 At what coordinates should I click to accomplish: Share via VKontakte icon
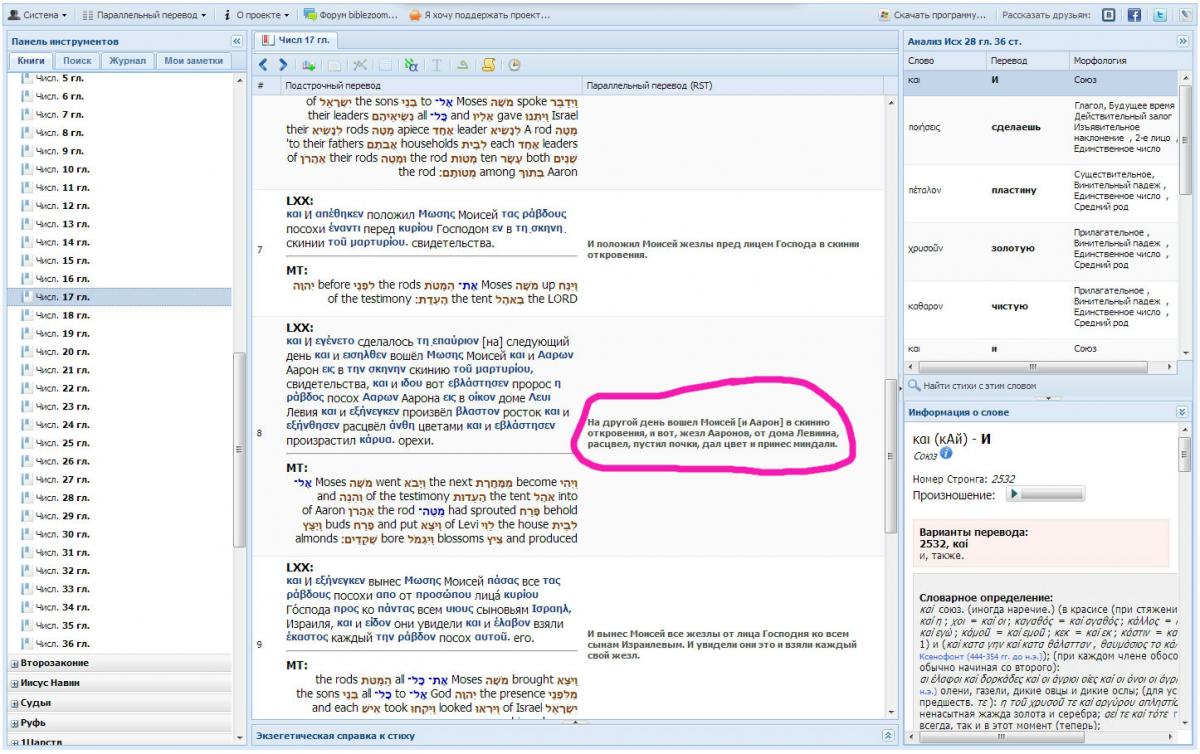1109,15
